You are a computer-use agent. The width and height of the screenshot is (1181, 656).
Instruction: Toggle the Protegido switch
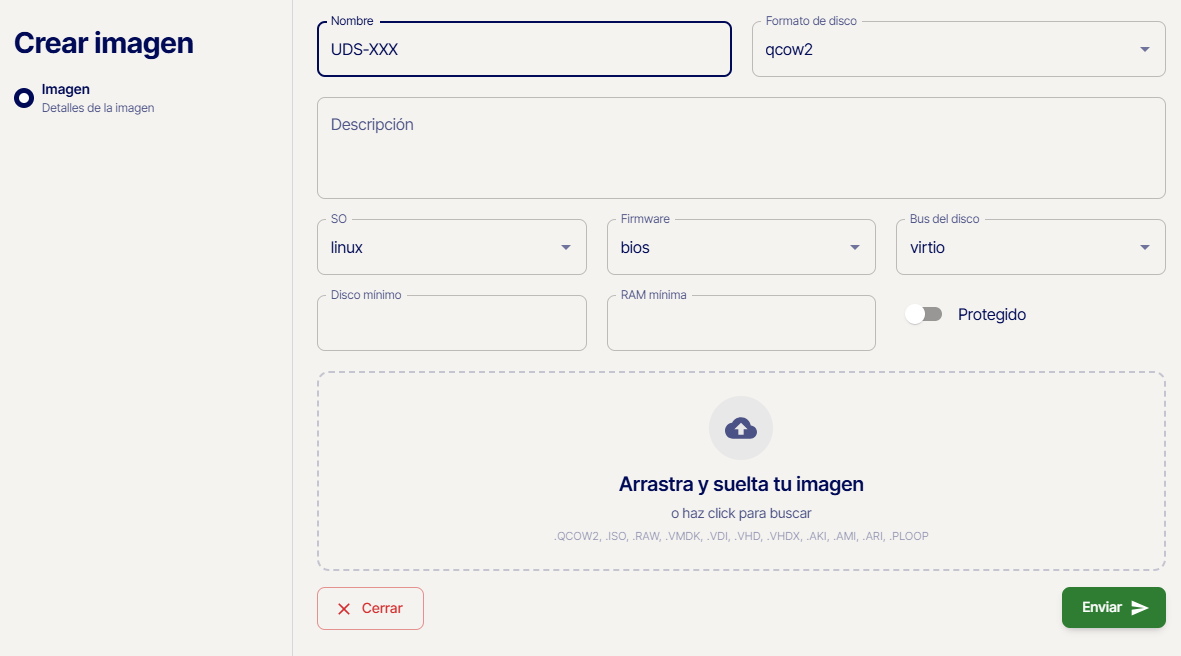click(923, 314)
